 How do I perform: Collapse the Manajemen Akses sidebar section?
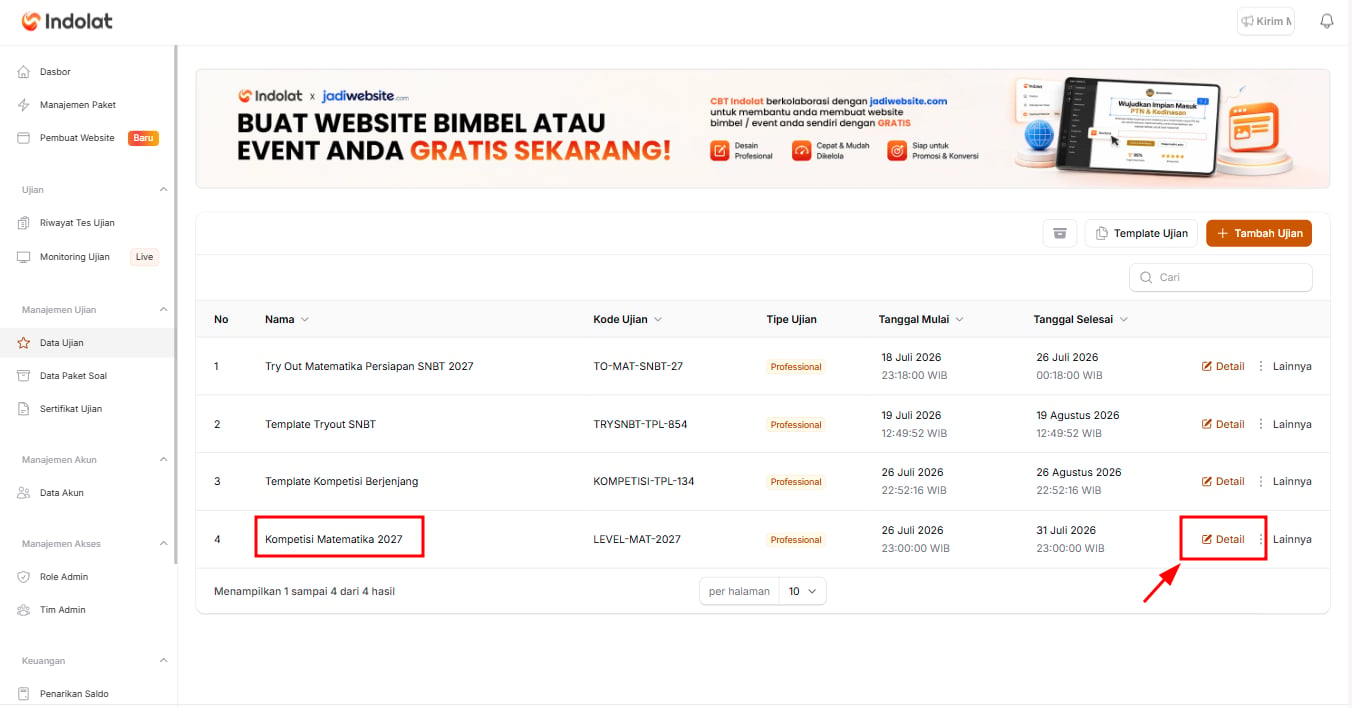(x=164, y=543)
